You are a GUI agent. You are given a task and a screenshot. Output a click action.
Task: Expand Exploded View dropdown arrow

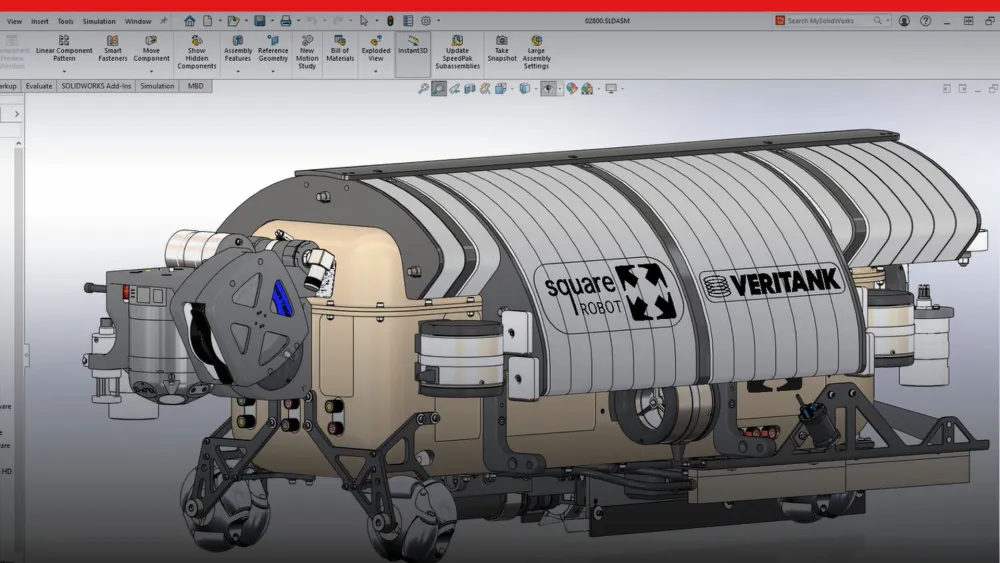376,71
